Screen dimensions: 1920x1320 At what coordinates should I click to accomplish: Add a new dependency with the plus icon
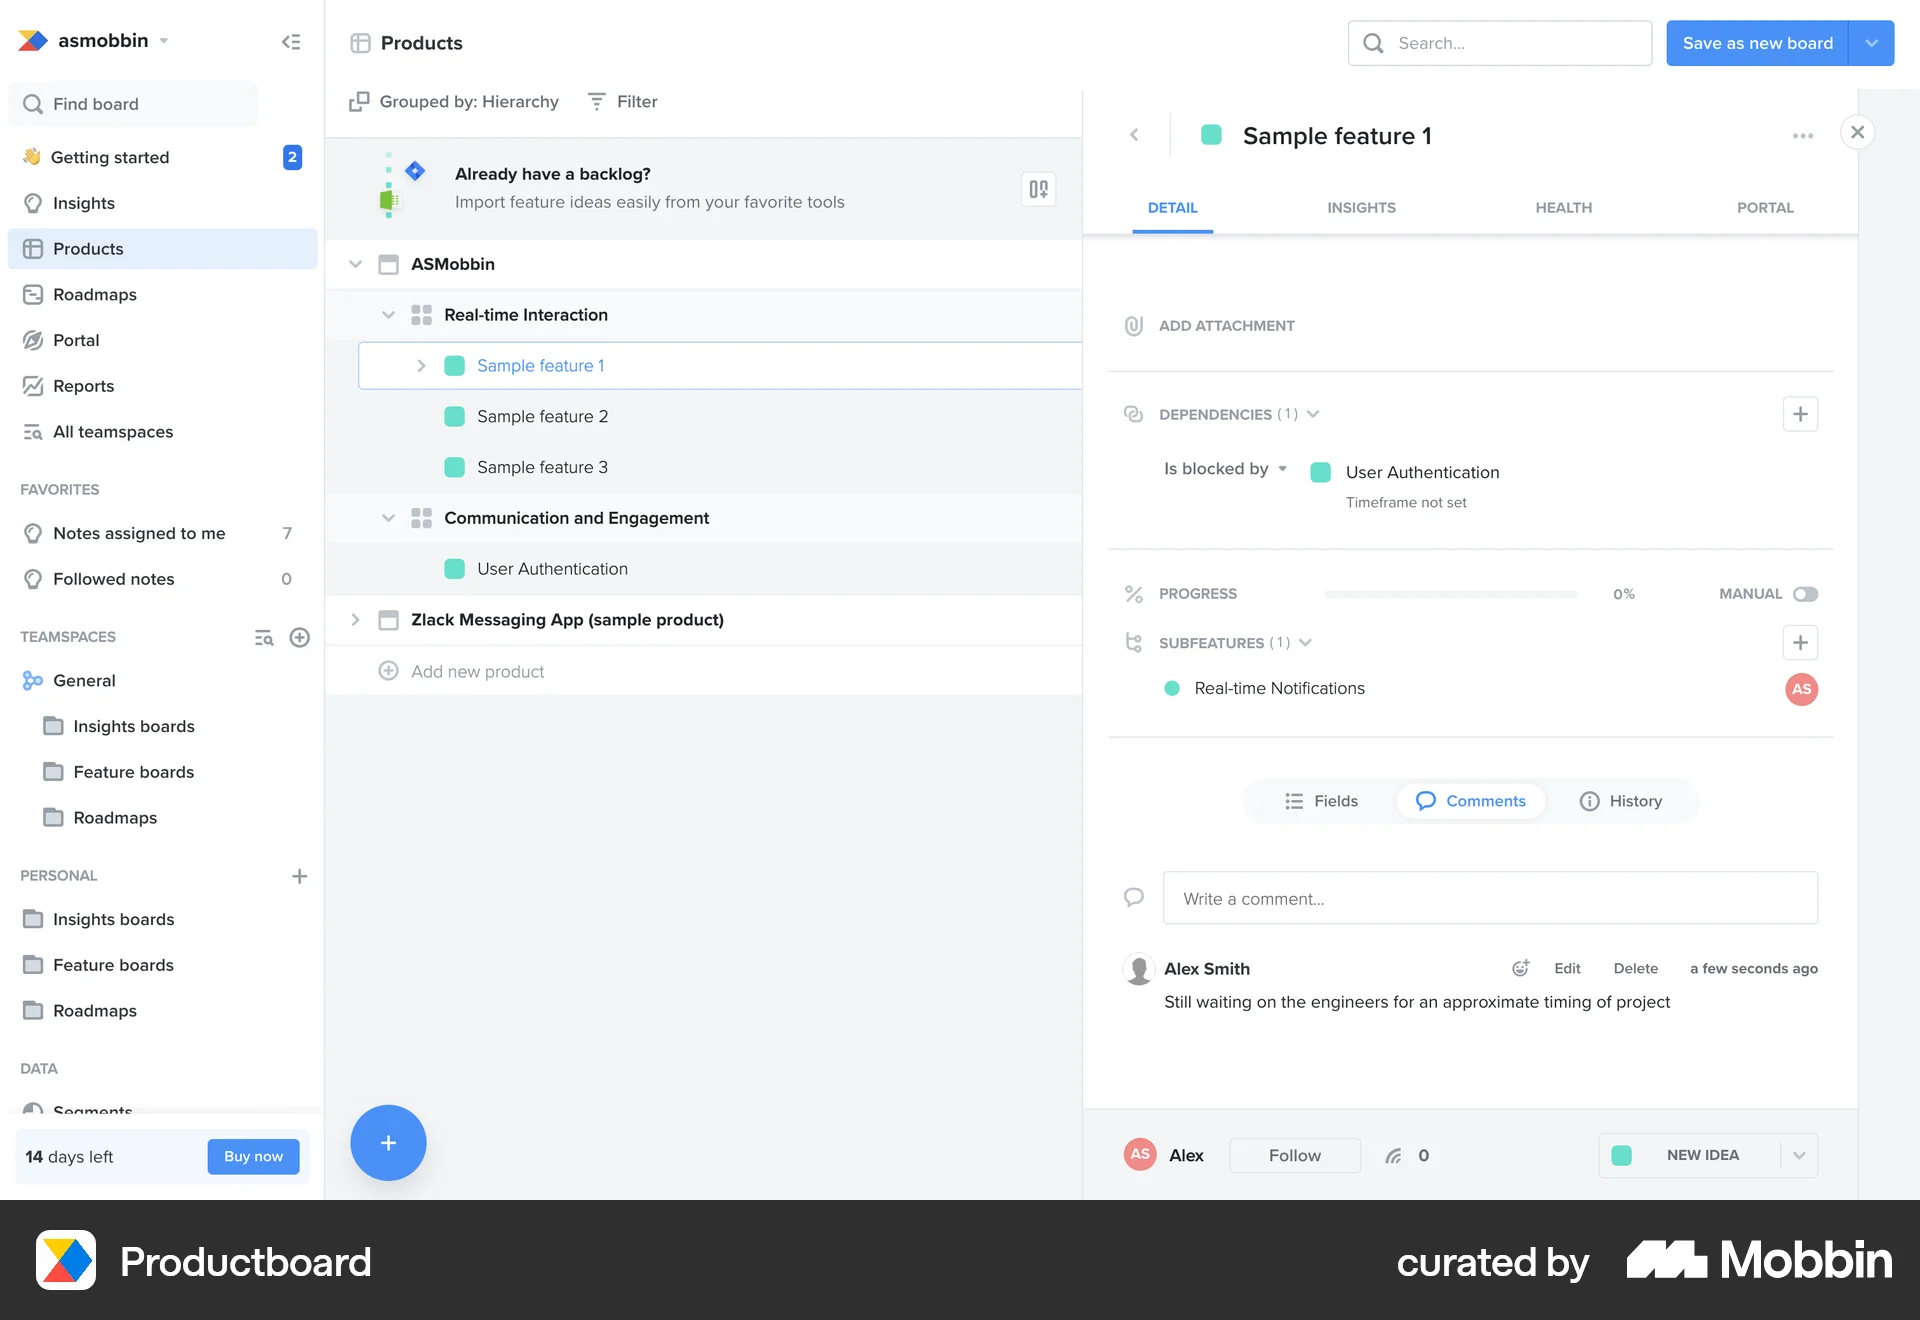[x=1800, y=413]
